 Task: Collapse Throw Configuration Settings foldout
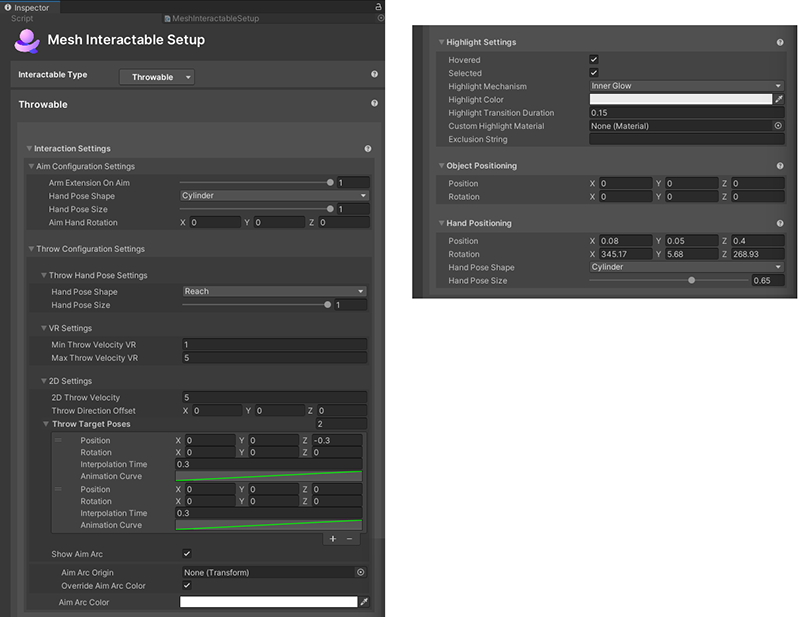click(x=32, y=249)
